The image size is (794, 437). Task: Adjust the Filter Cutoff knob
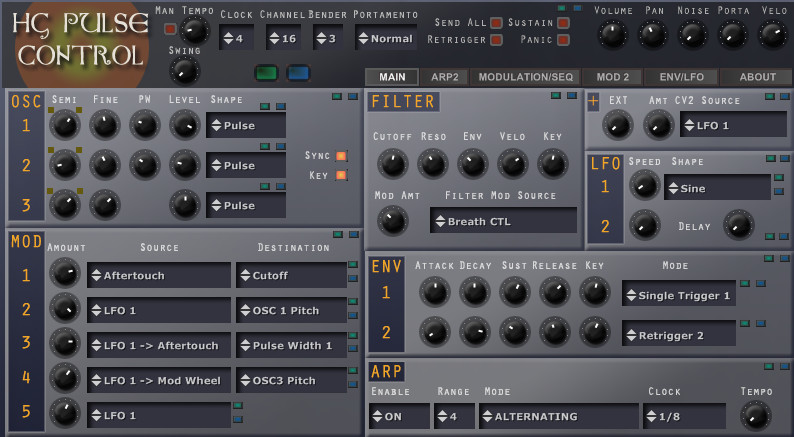click(392, 164)
